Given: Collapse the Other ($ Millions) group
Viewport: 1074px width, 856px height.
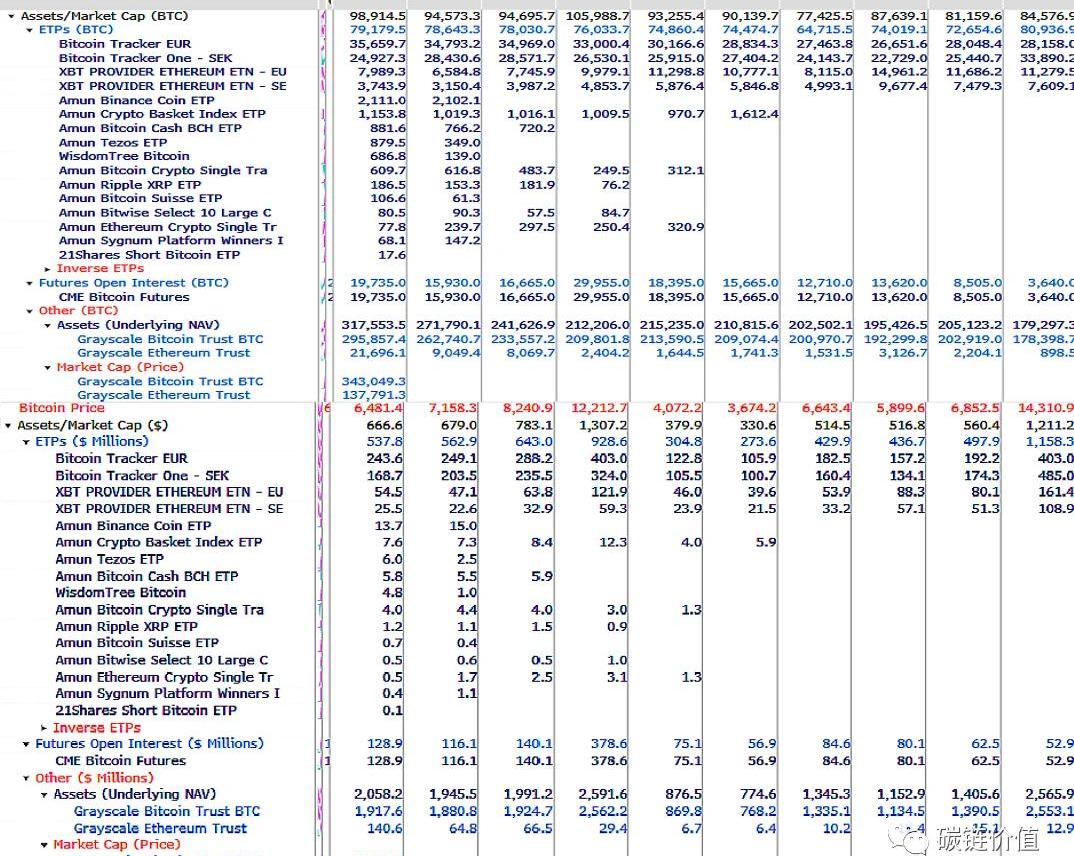Looking at the screenshot, I should point(26,778).
